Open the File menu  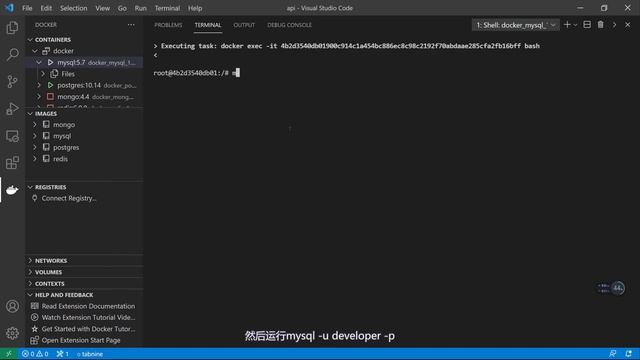pos(27,8)
